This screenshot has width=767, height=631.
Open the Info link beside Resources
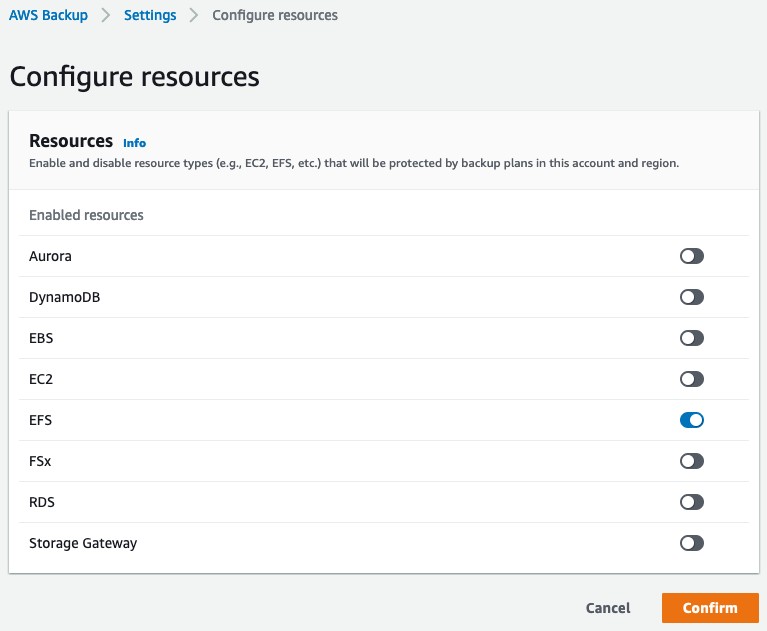coord(134,143)
